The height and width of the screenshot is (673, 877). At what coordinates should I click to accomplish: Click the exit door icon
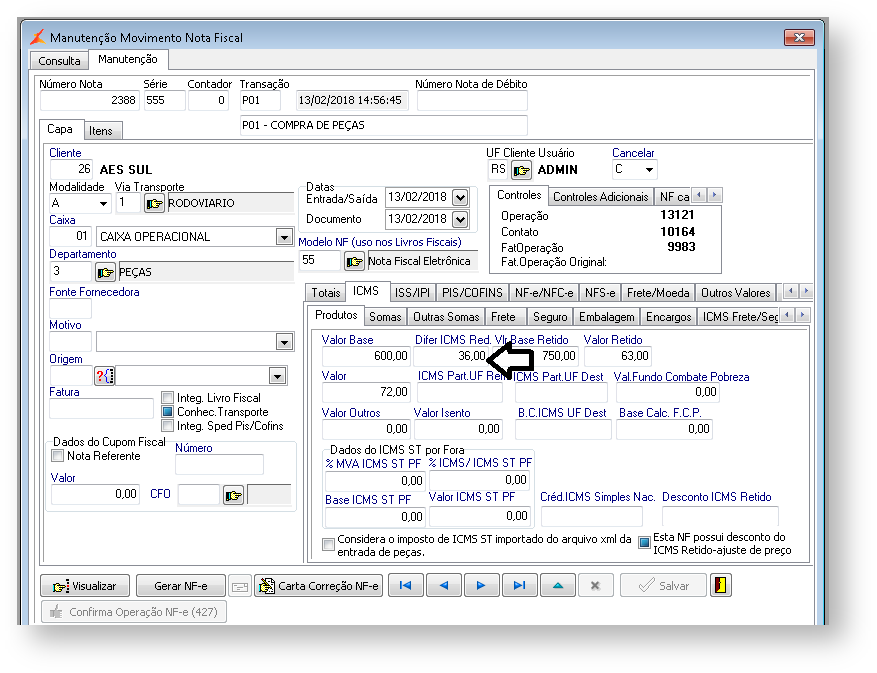[720, 586]
